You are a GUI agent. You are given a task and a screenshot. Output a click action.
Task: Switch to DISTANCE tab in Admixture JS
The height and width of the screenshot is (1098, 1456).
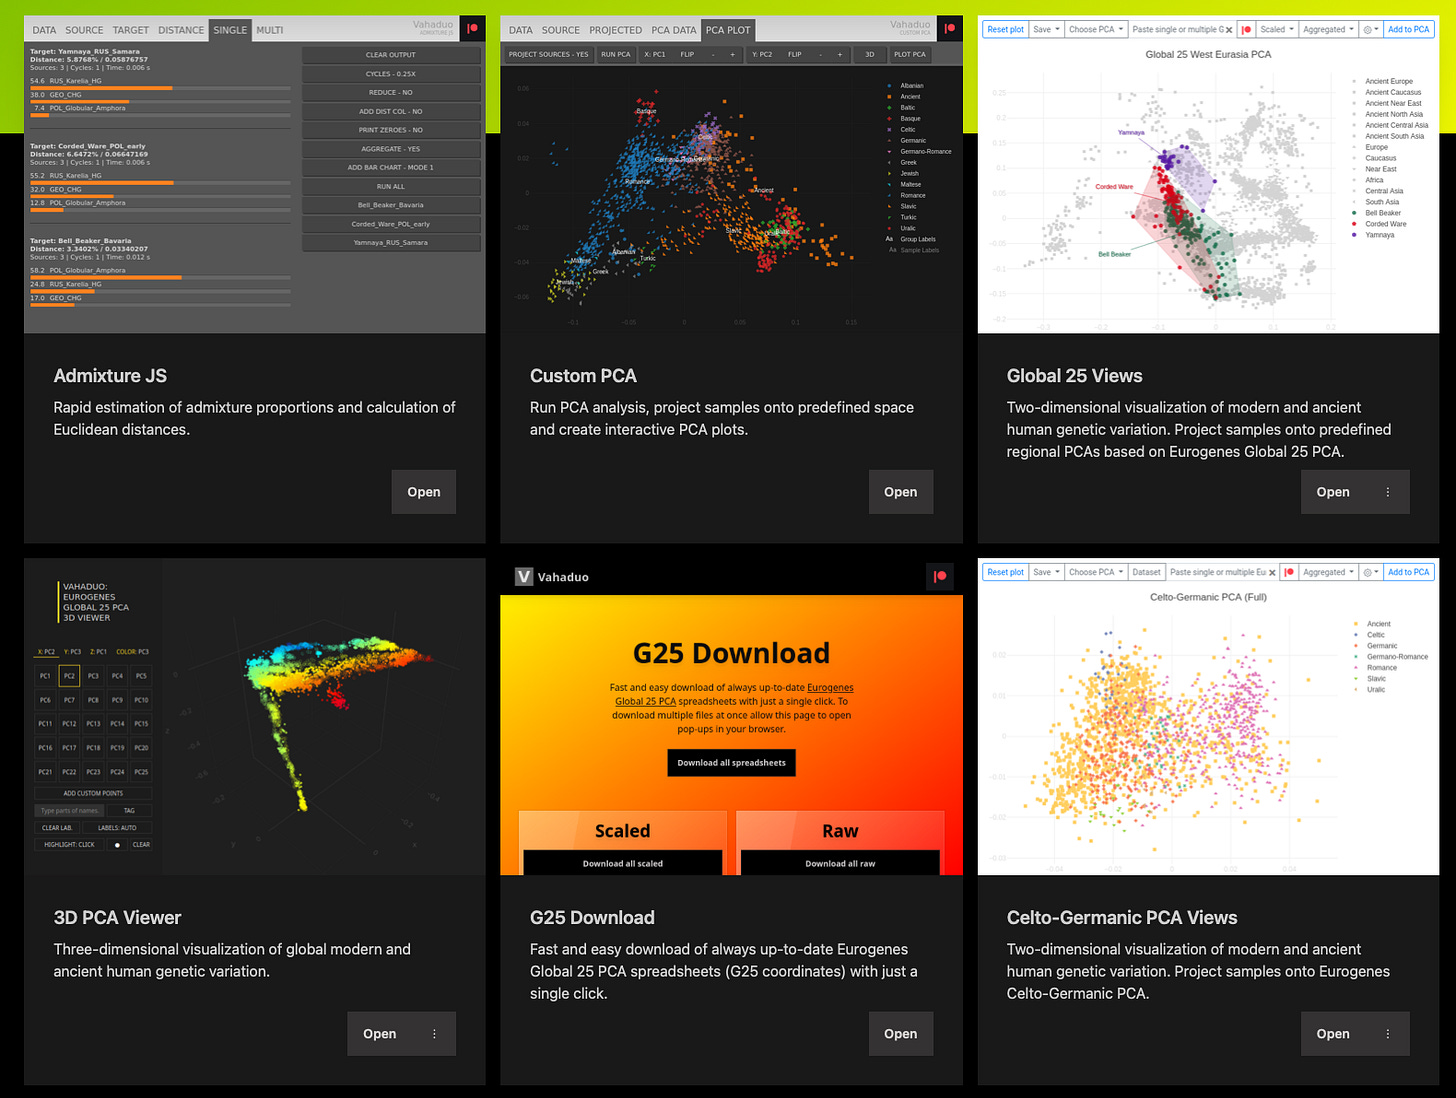pos(181,30)
